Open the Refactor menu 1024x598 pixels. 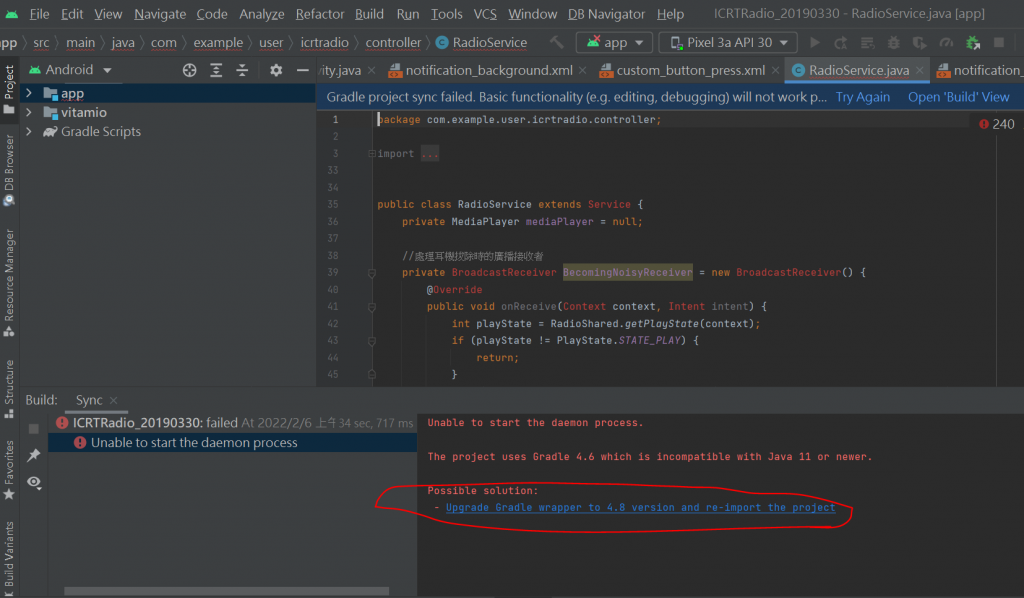[x=319, y=14]
